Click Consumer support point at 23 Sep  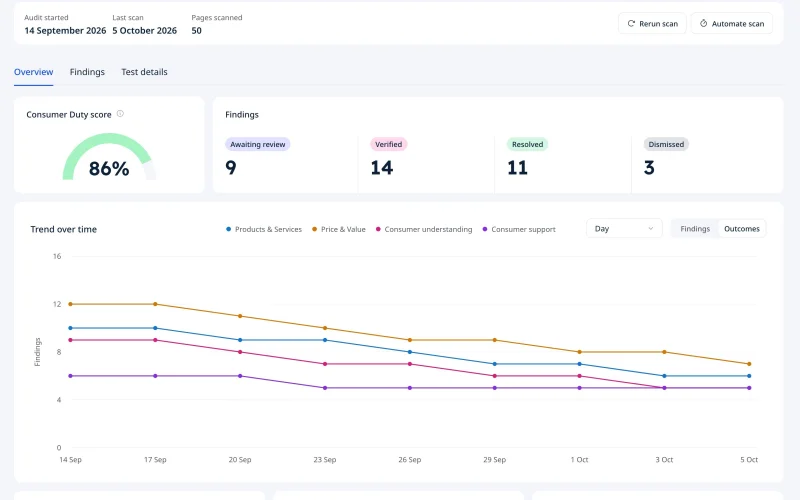click(325, 388)
